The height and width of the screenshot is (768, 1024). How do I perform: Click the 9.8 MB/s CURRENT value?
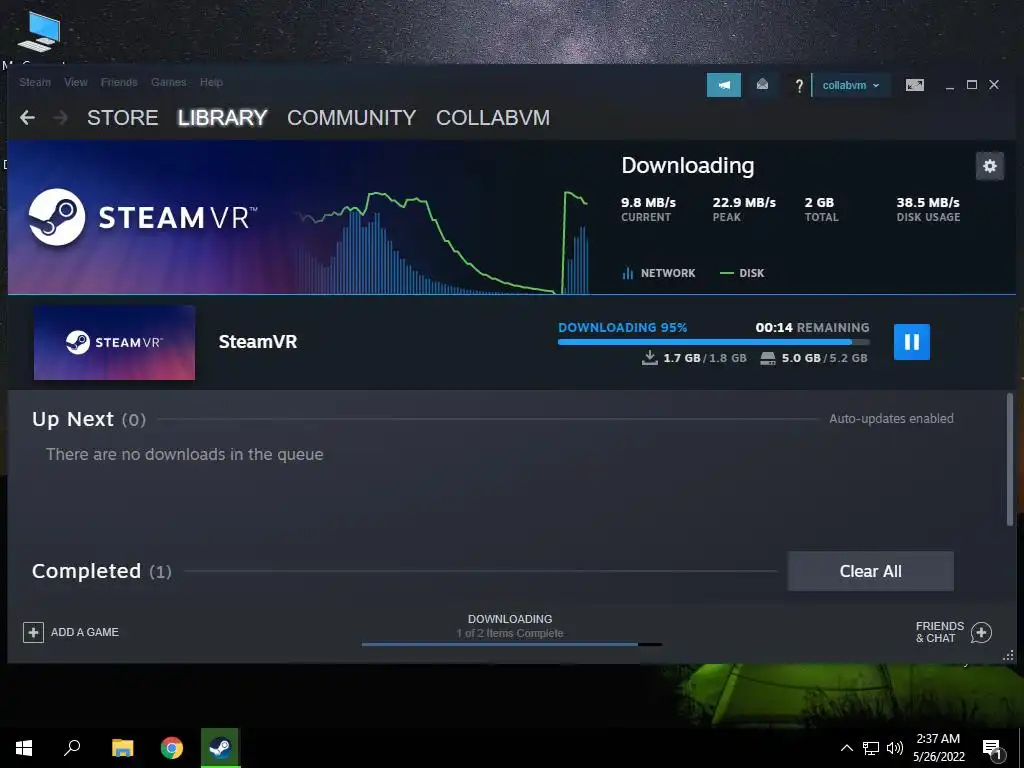[648, 202]
